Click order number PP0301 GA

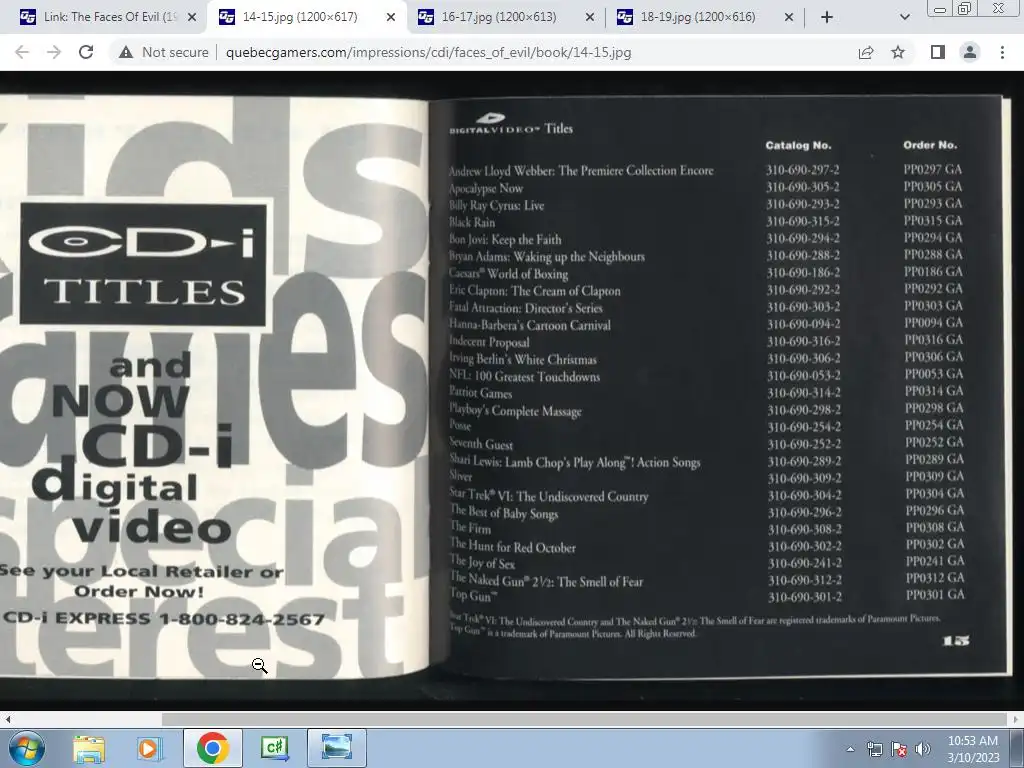pos(935,594)
